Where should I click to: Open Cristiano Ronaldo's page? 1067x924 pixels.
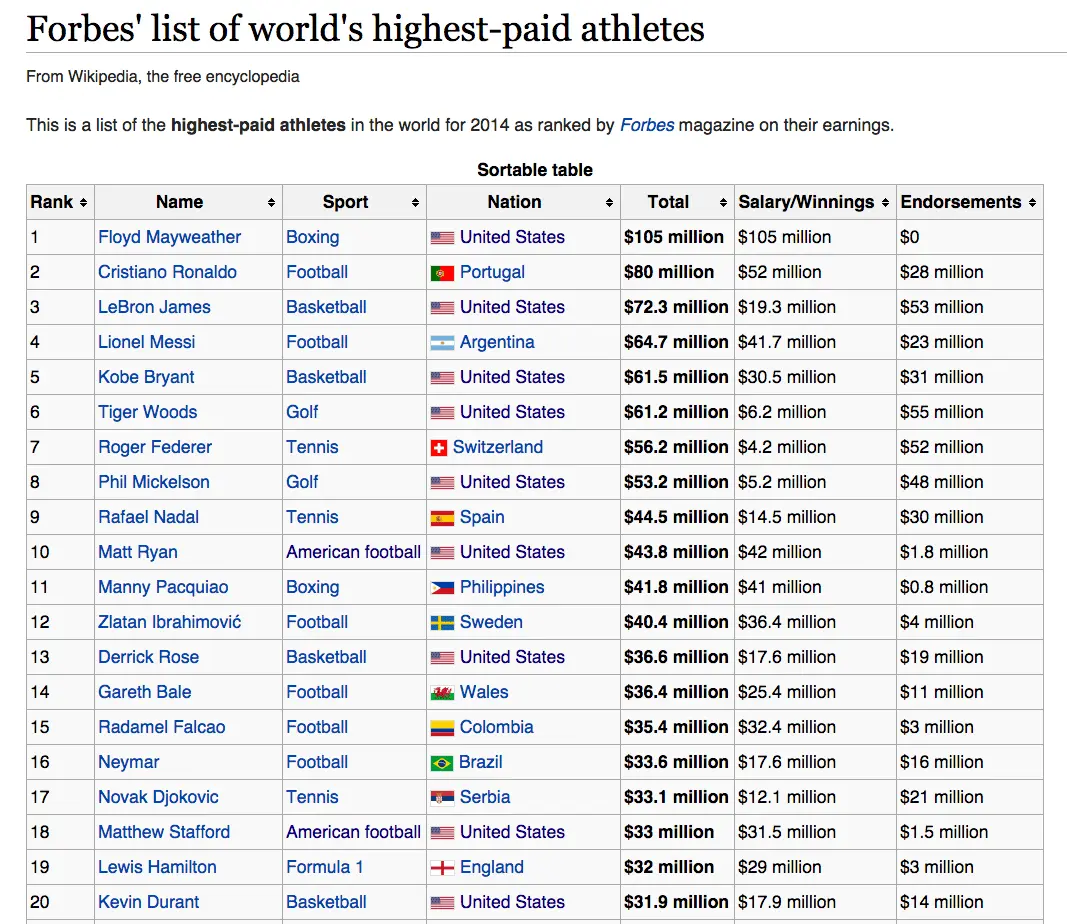click(x=167, y=272)
